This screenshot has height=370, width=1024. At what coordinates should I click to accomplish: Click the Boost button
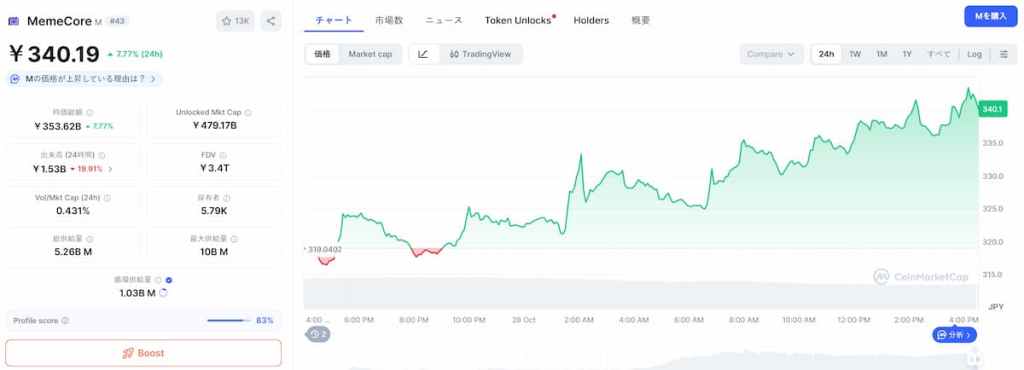point(144,353)
